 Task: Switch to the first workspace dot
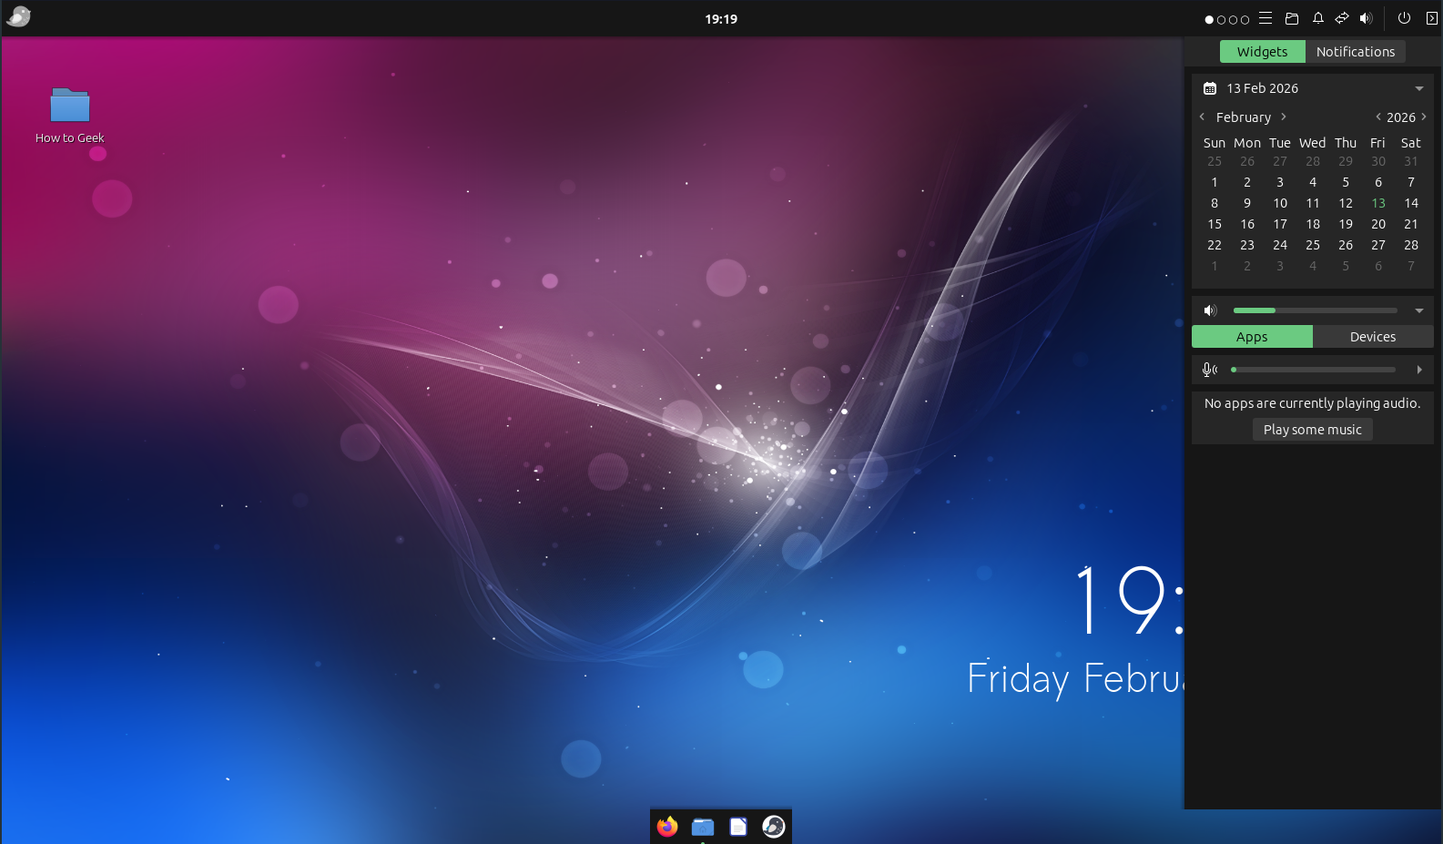(1209, 19)
